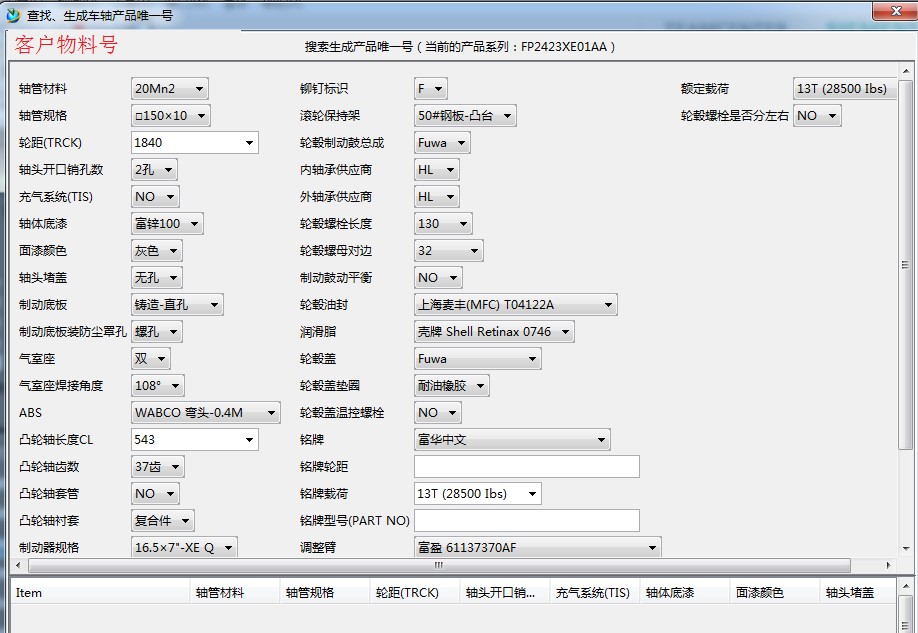Expand the 充气系统(TIS) dropdown
Image resolution: width=918 pixels, height=633 pixels.
(155, 197)
